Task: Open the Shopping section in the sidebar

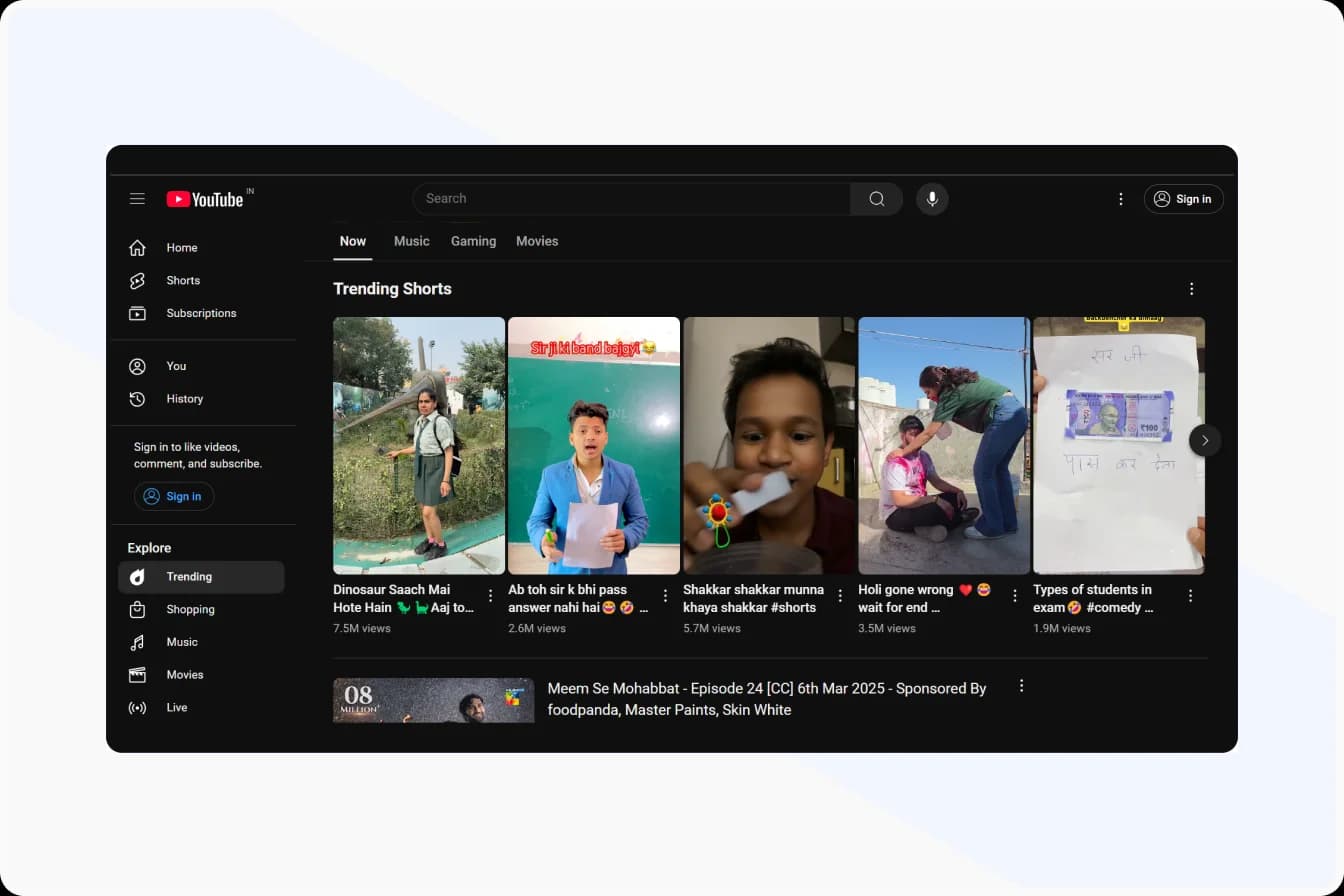Action: (x=137, y=609)
